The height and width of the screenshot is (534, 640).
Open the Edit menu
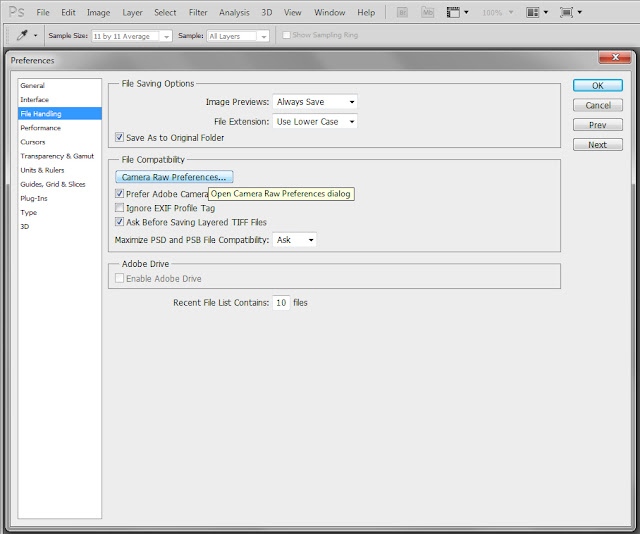(68, 13)
